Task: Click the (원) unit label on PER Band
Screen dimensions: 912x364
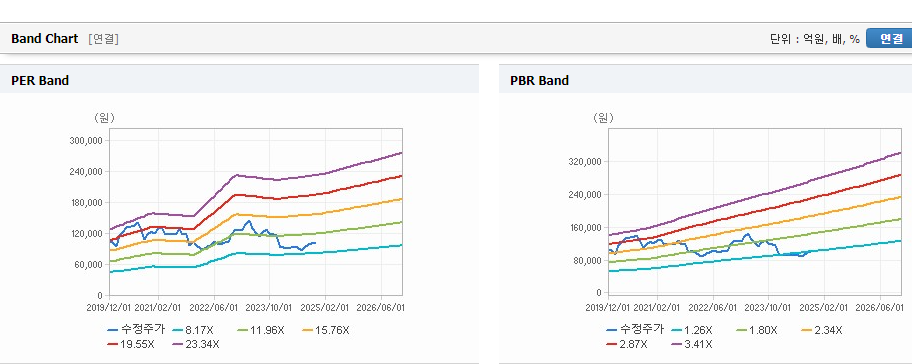Action: click(x=104, y=118)
